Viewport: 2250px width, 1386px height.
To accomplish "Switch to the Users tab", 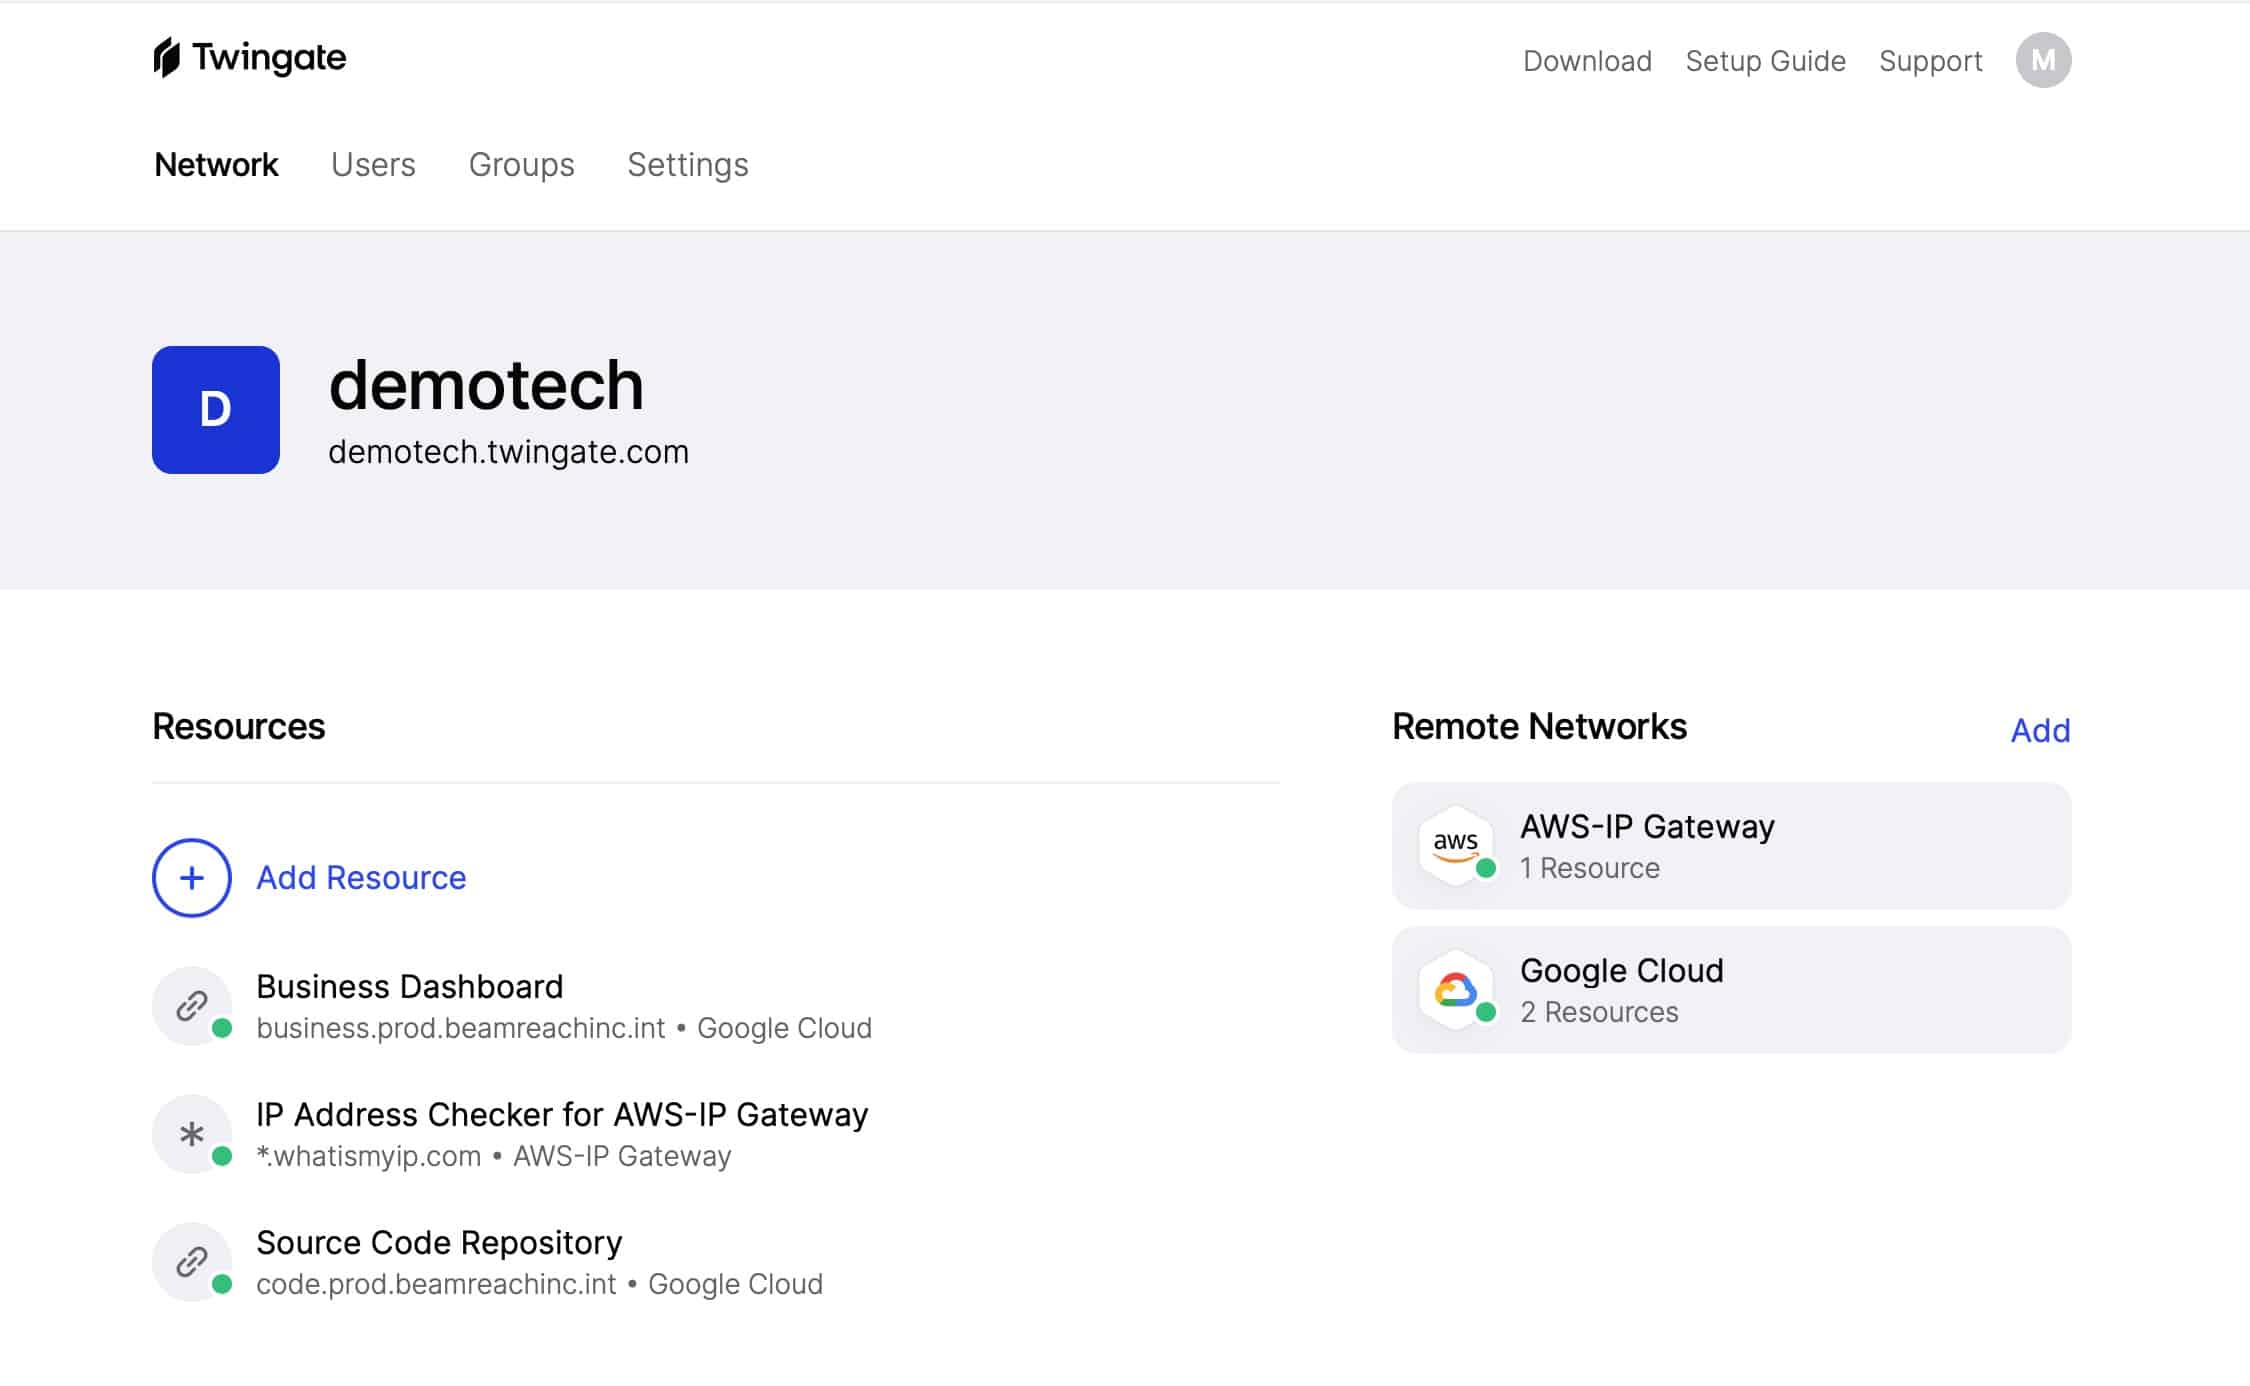I will click(x=373, y=164).
